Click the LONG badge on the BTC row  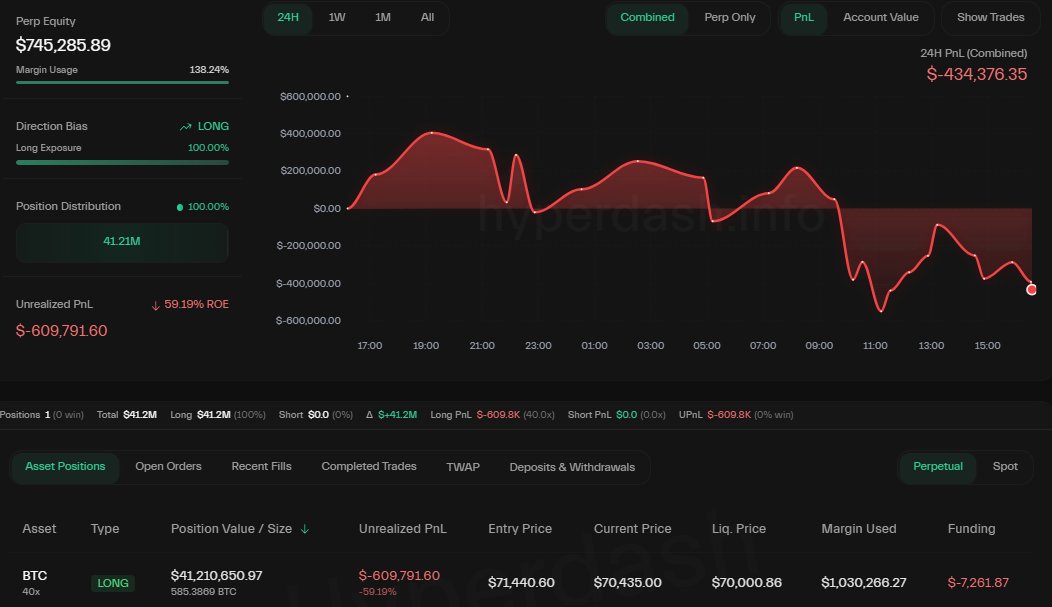112,583
